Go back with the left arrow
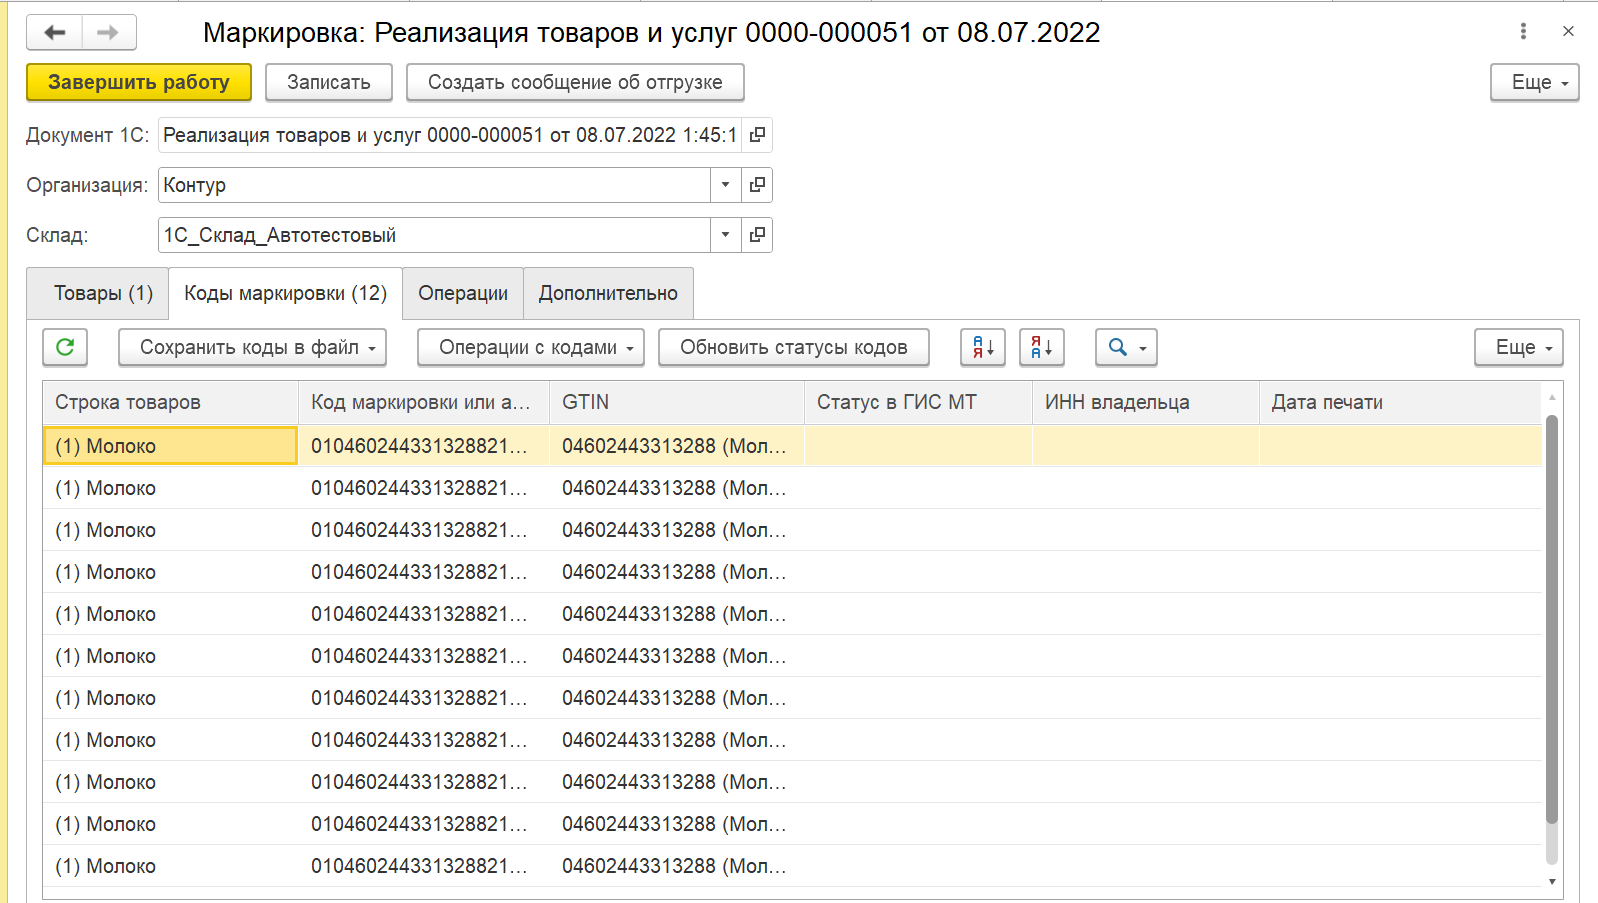 tap(55, 33)
